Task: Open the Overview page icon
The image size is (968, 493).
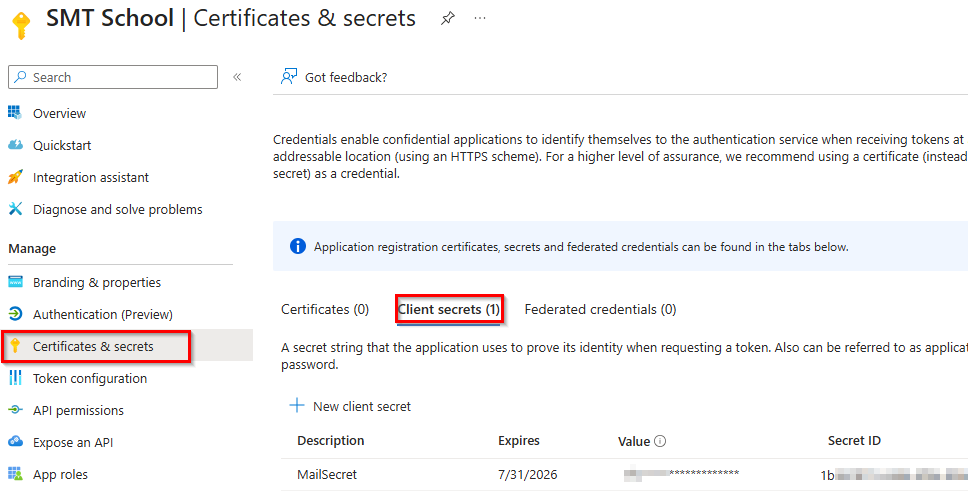Action: pyautogui.click(x=15, y=113)
